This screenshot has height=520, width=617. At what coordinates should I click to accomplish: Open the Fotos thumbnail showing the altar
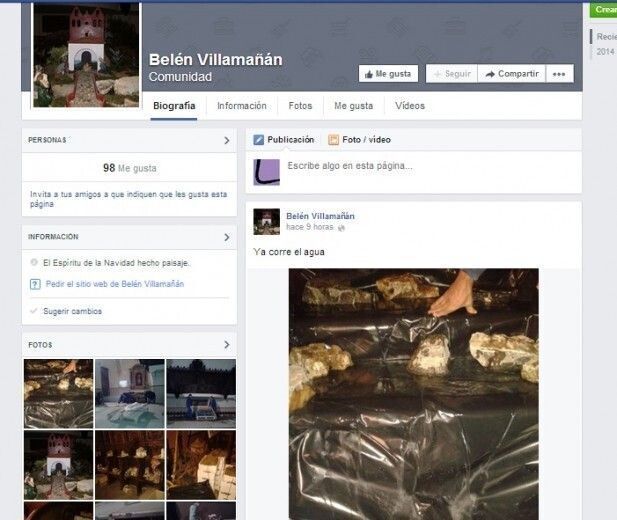pos(130,394)
